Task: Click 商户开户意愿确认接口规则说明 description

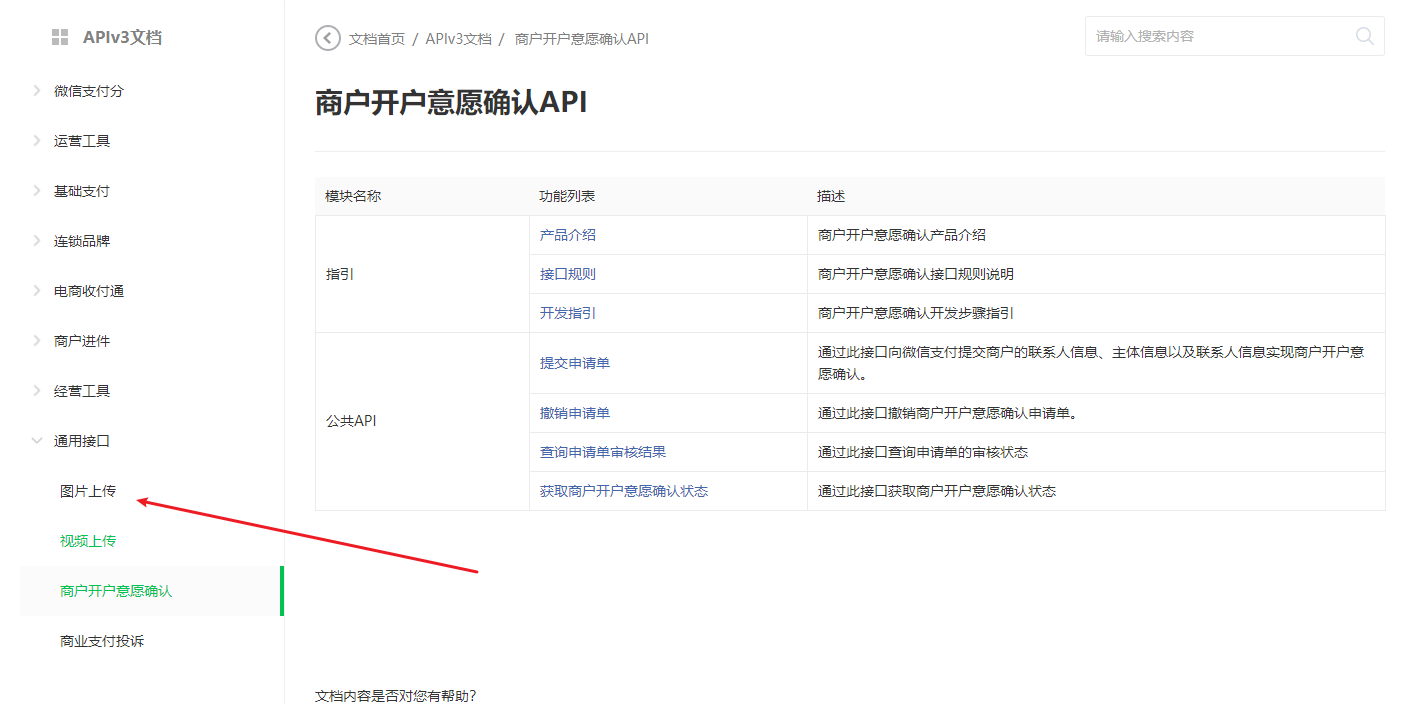Action: click(x=916, y=274)
